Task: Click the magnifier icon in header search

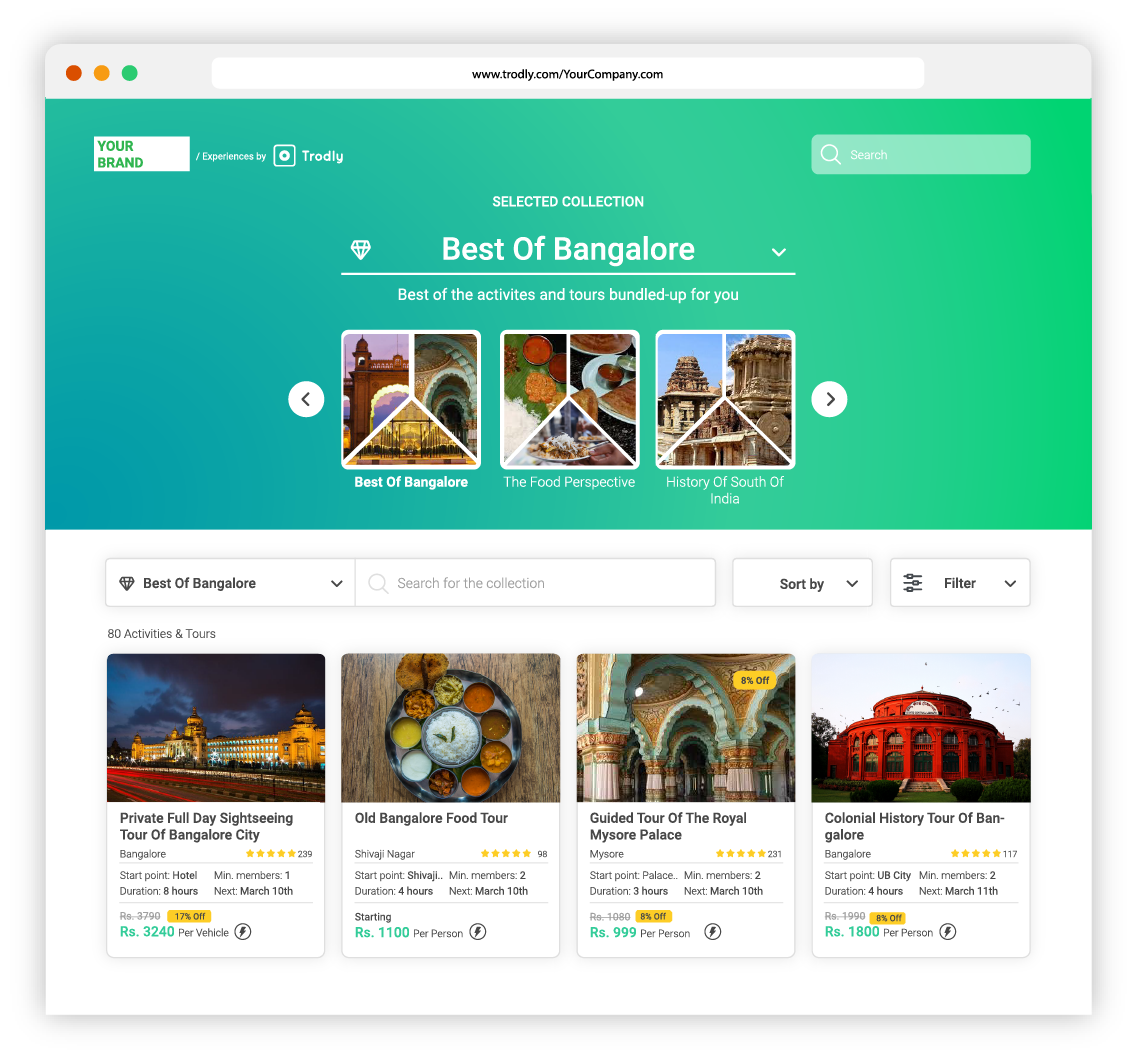Action: [x=830, y=155]
